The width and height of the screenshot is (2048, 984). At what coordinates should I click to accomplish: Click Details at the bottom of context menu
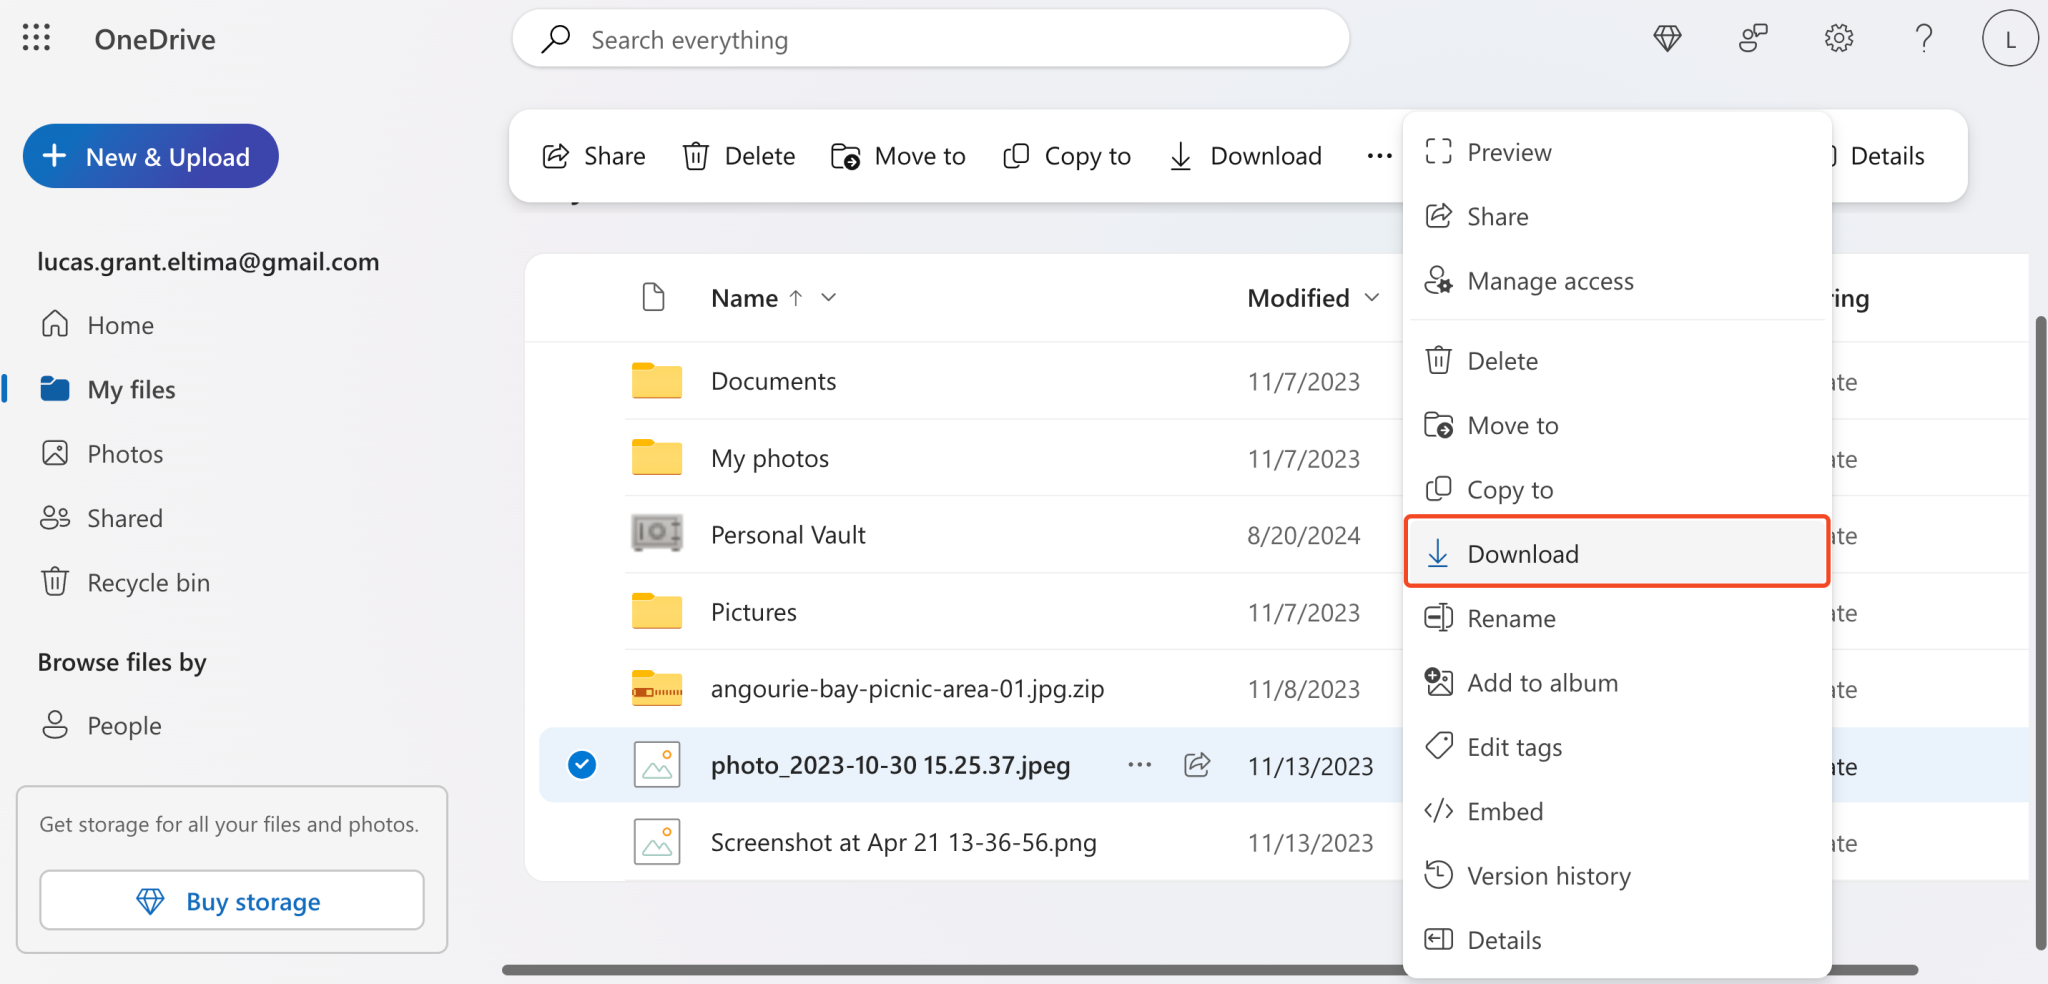[x=1617, y=940]
